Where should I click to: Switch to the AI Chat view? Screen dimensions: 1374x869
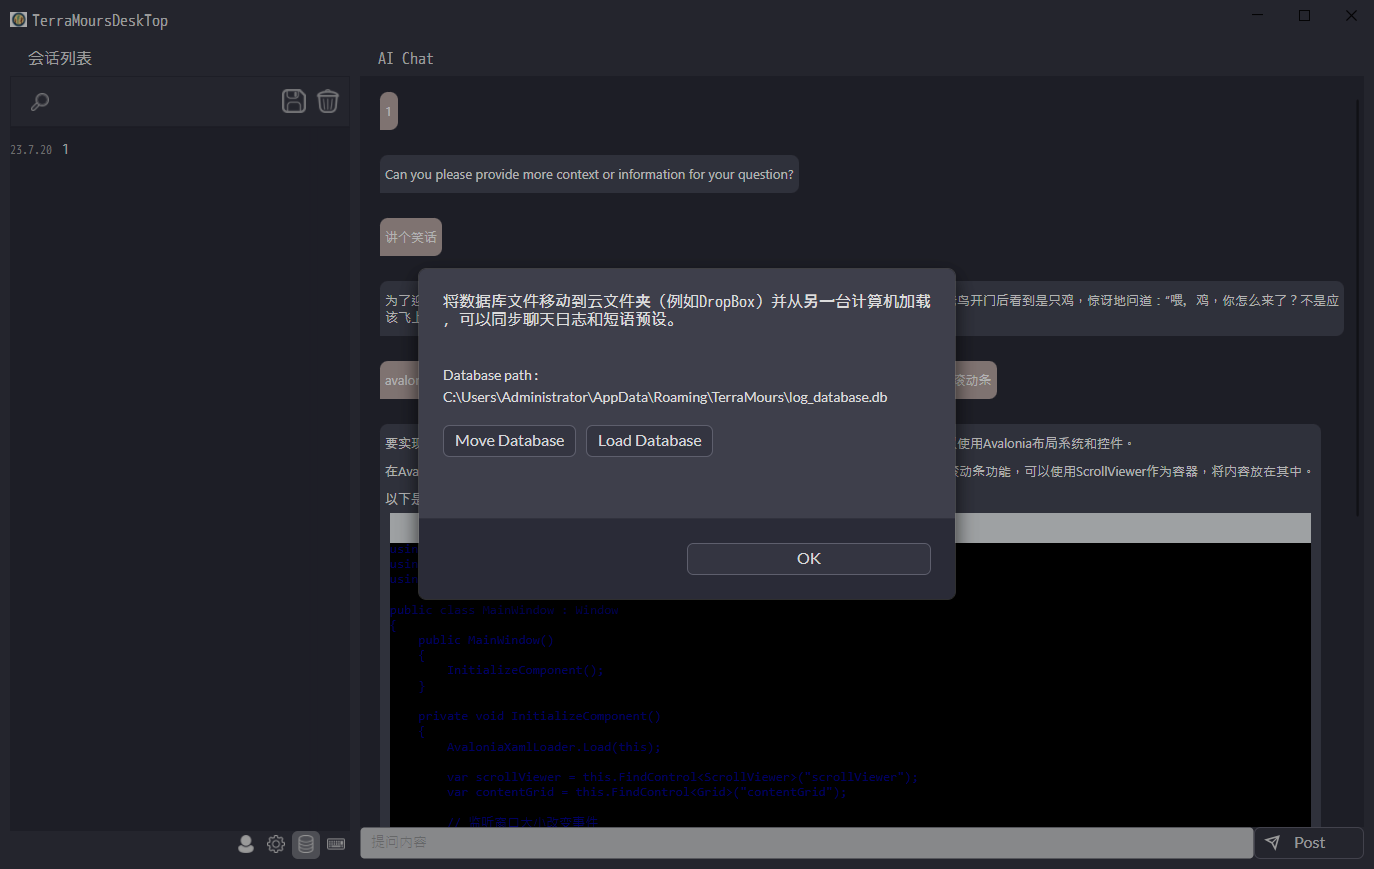point(405,58)
